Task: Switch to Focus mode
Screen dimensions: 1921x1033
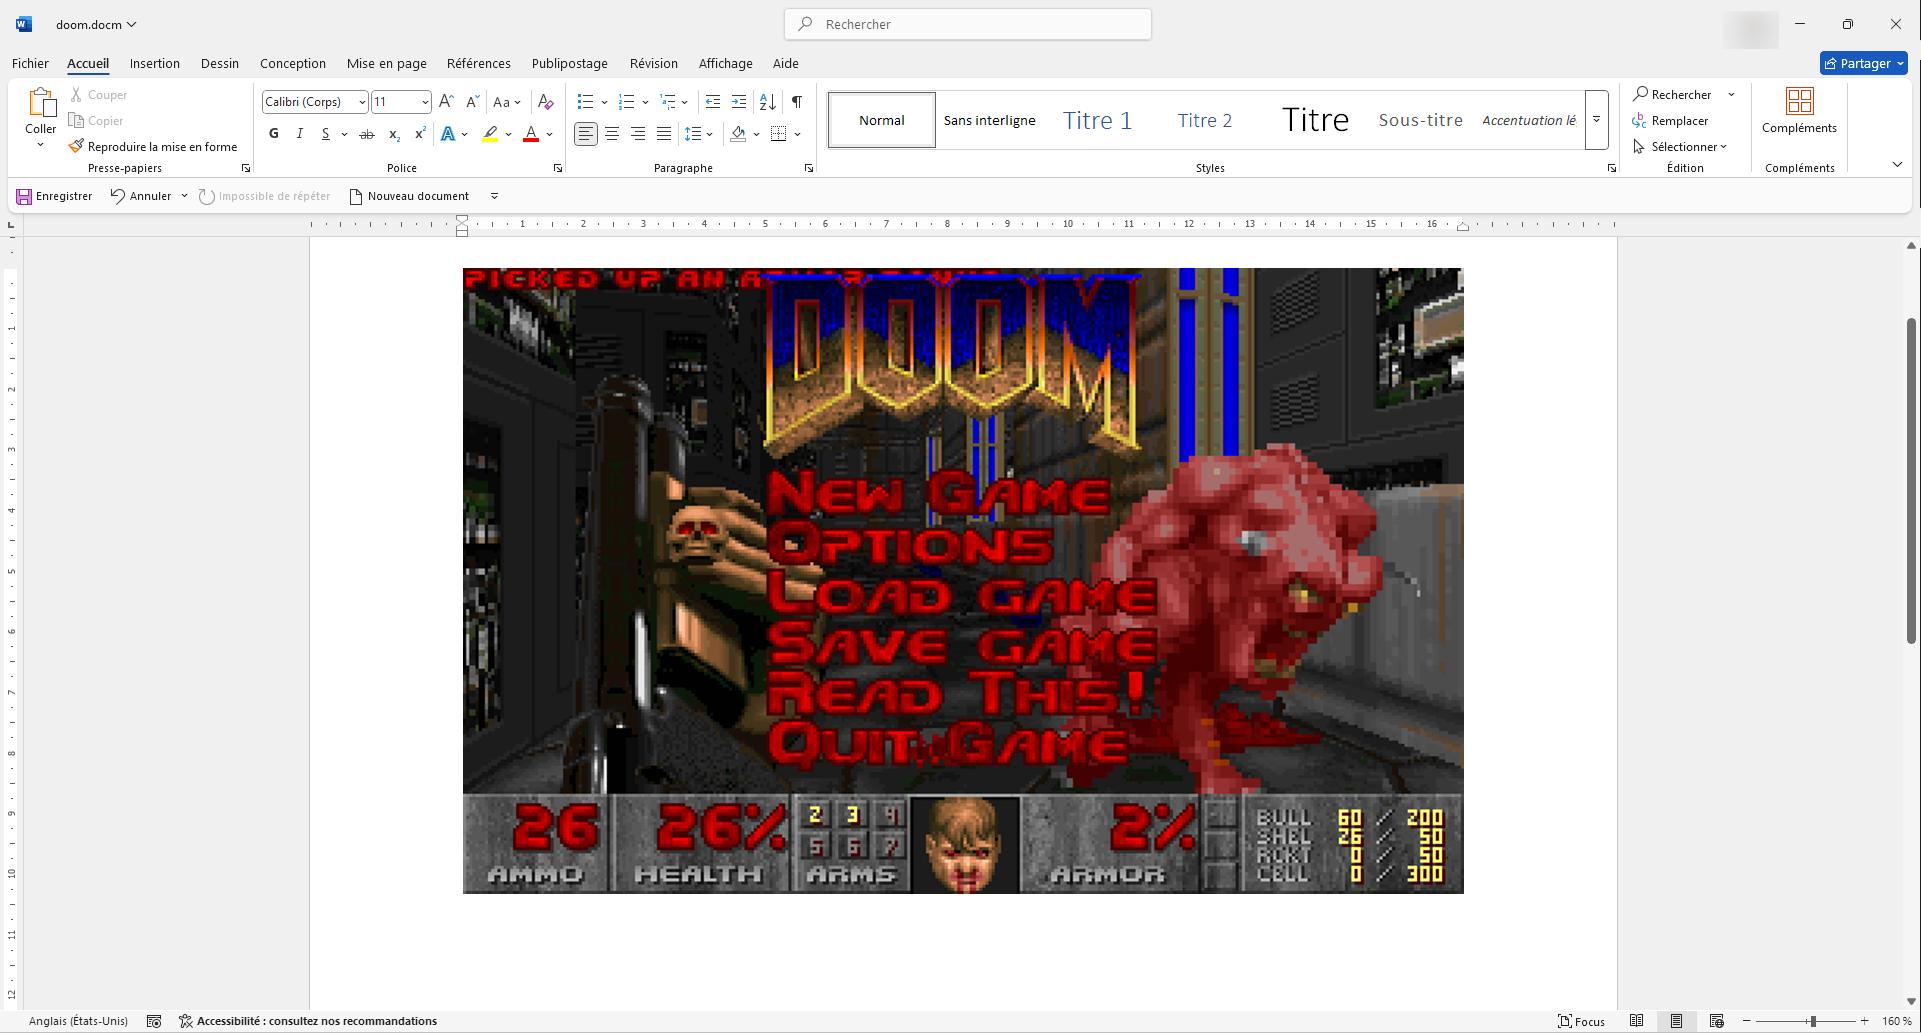Action: click(1581, 1021)
